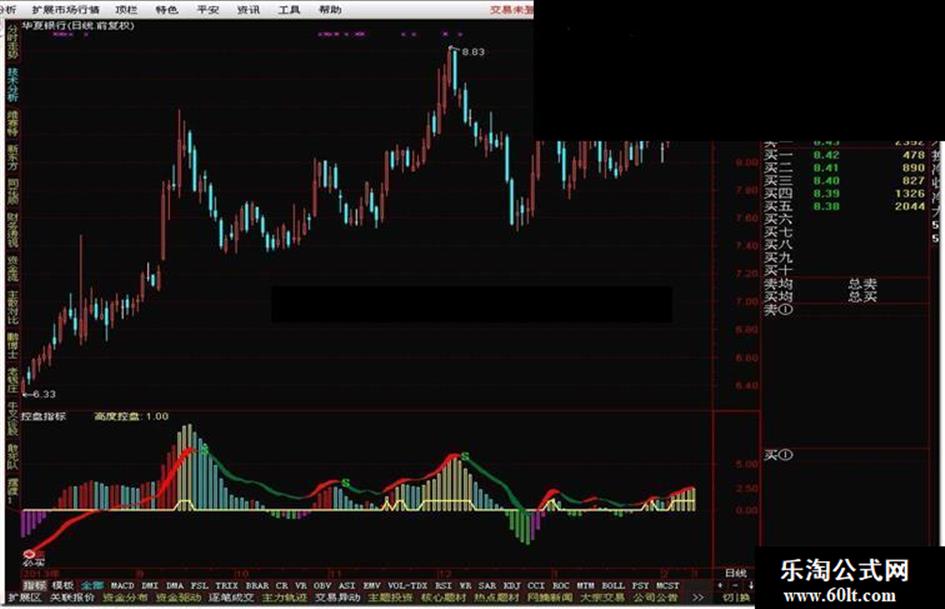Switch indicator to BOLL
The width and height of the screenshot is (945, 609).
(613, 585)
